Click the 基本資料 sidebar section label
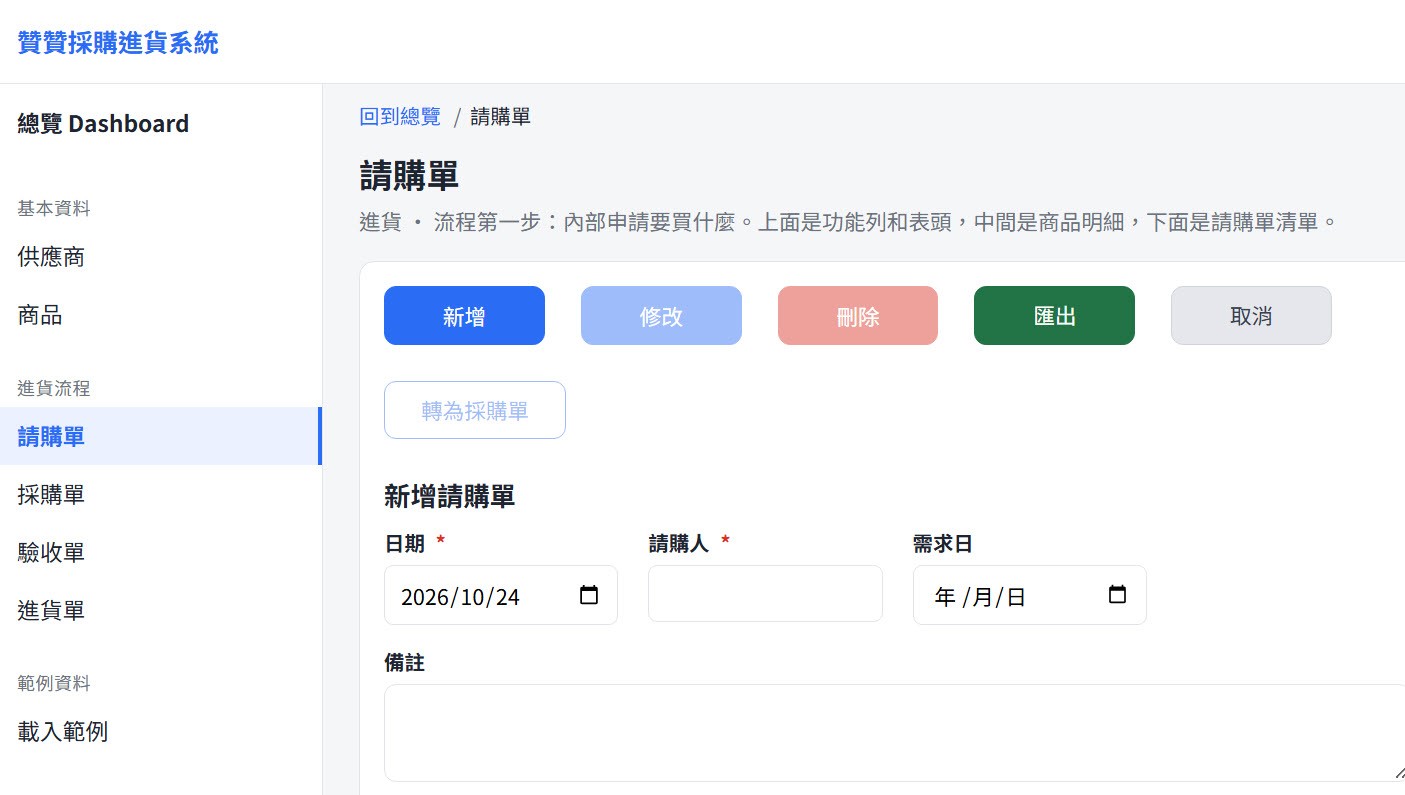 point(54,208)
